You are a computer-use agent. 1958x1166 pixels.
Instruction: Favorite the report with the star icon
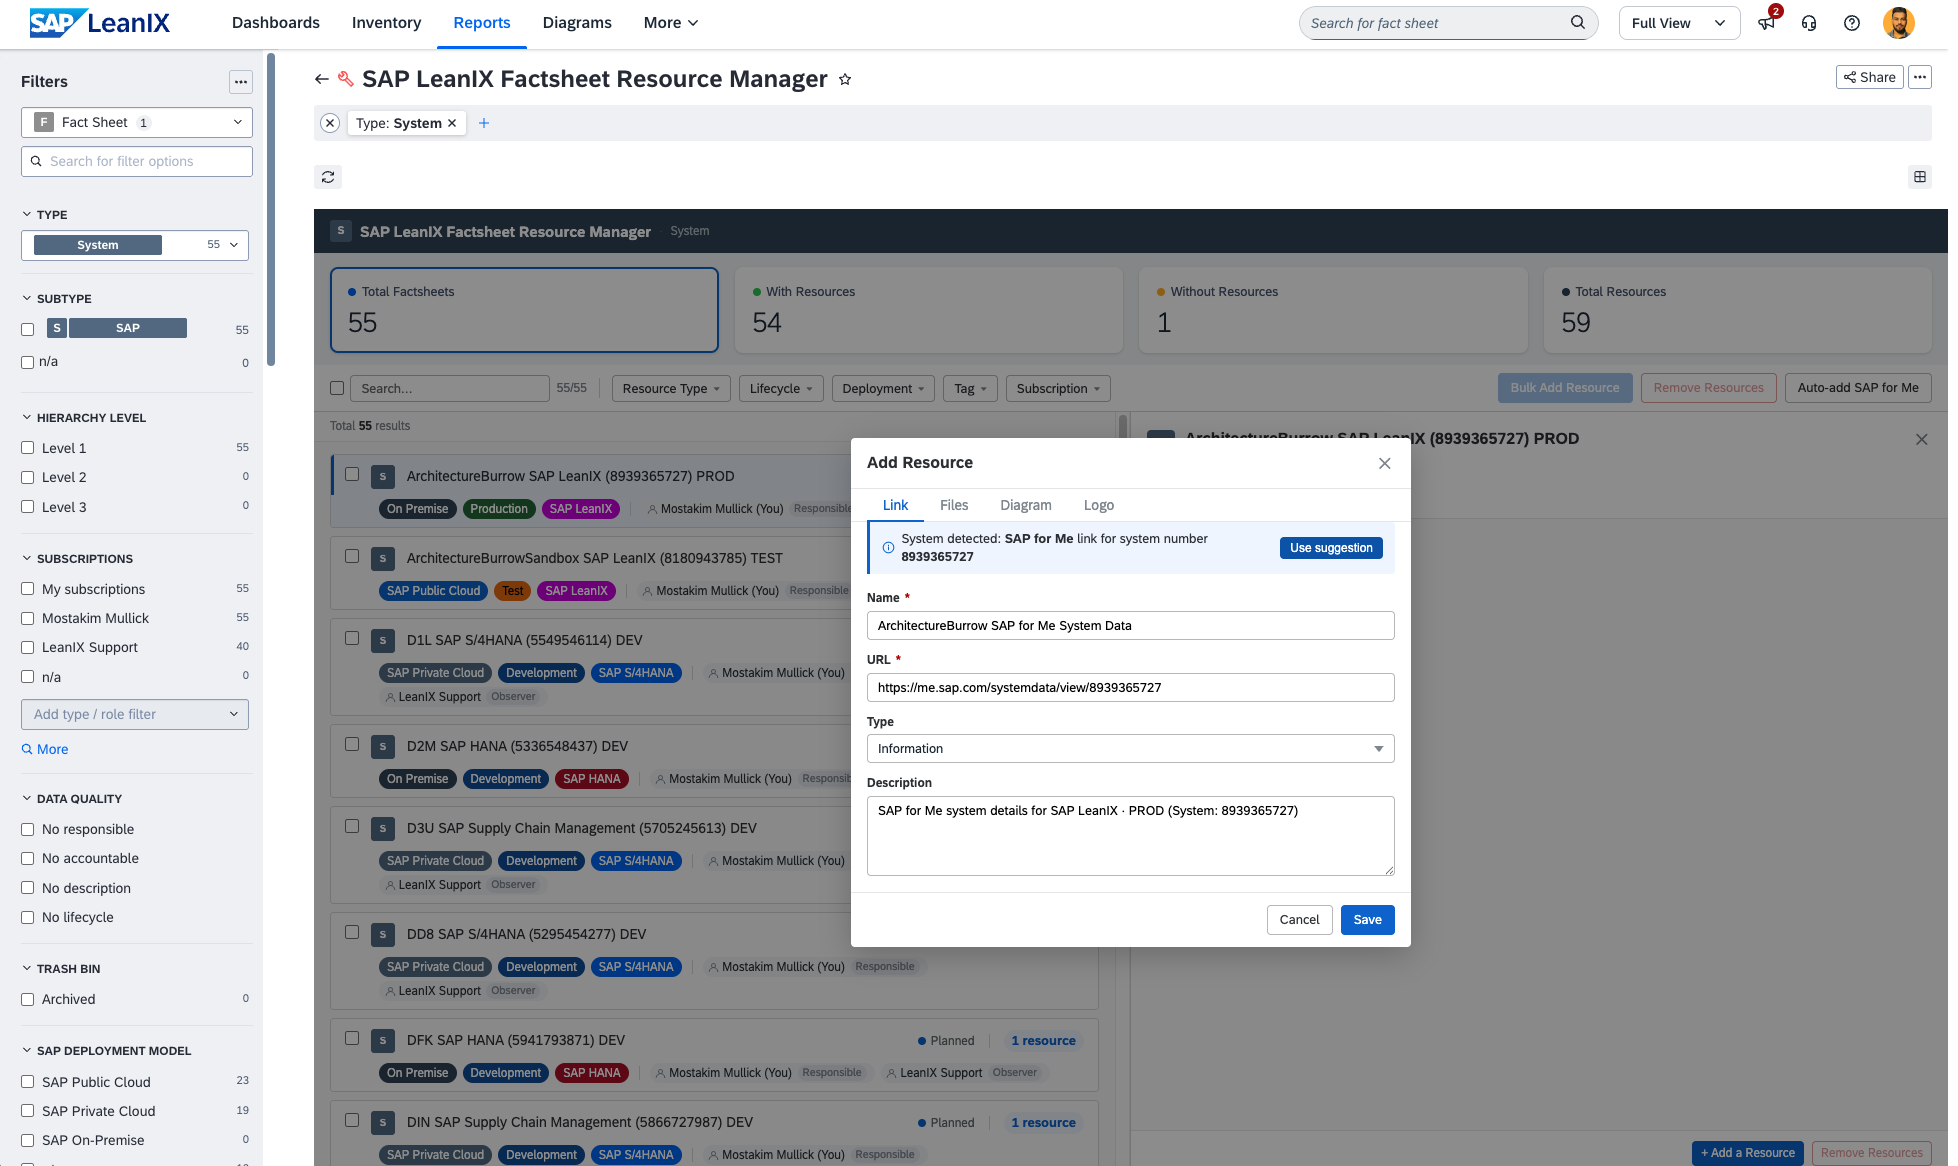tap(845, 79)
